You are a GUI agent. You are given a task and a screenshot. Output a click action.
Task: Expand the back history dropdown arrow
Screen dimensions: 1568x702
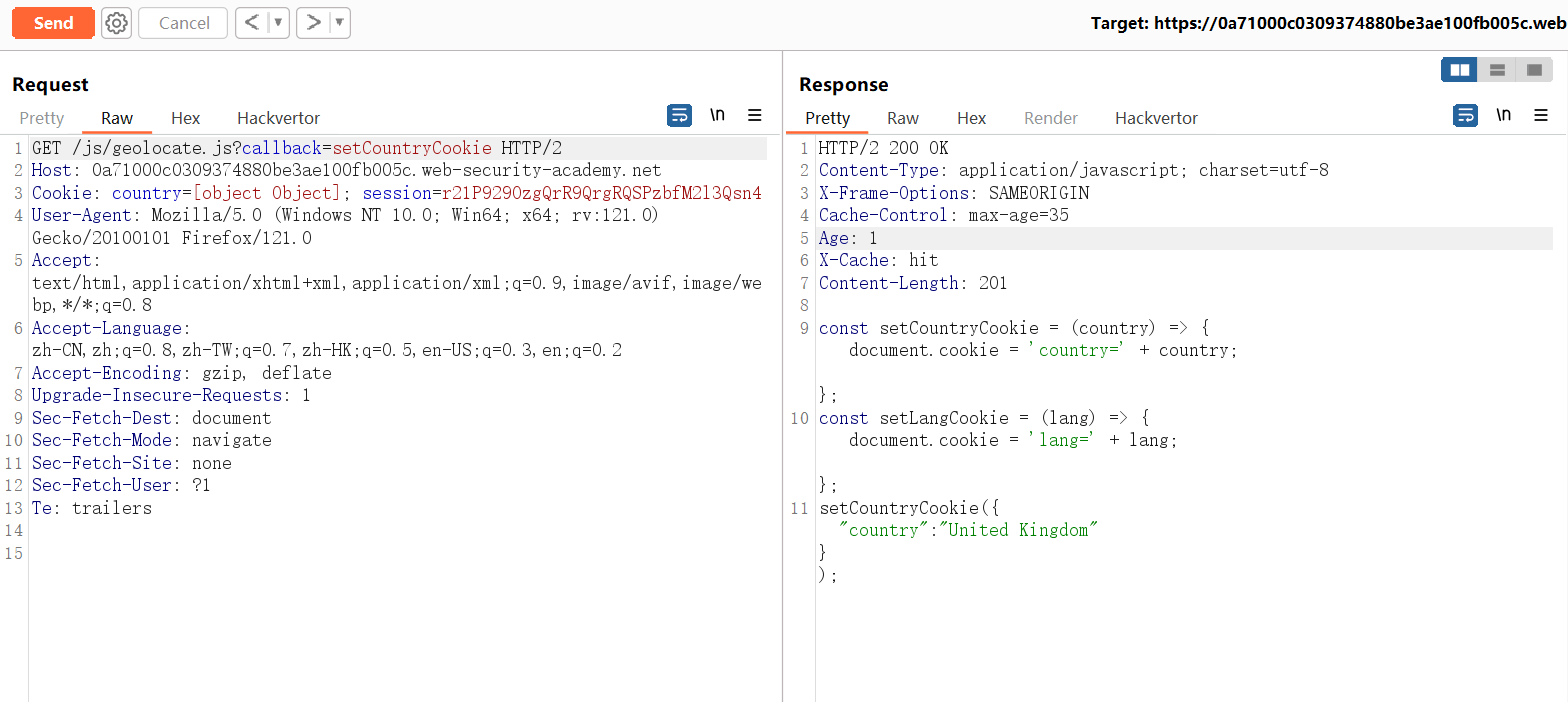[278, 23]
